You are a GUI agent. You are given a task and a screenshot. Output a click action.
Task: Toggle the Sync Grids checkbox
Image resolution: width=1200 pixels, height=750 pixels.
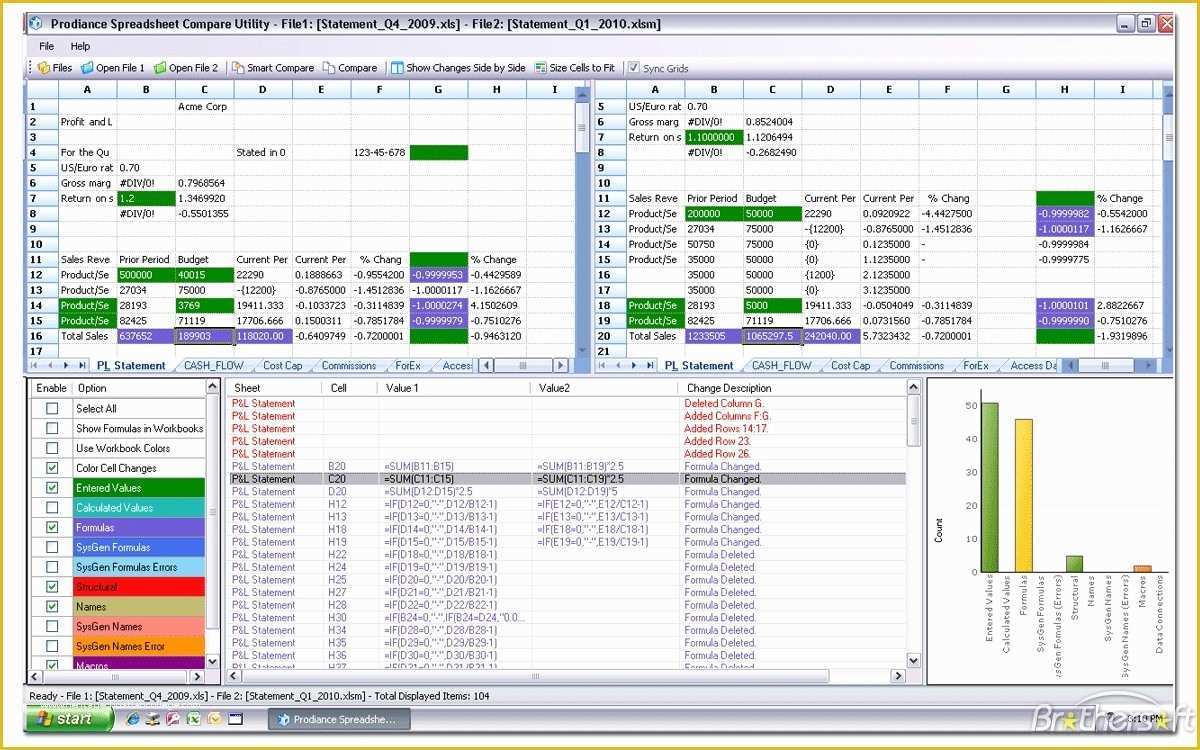[633, 68]
